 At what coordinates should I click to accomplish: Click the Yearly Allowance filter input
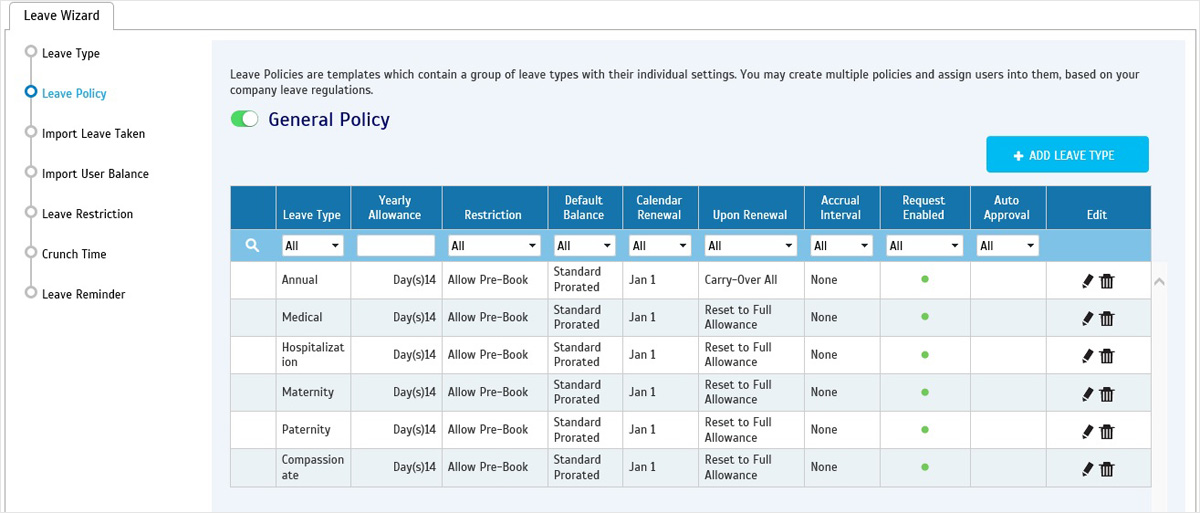point(396,245)
